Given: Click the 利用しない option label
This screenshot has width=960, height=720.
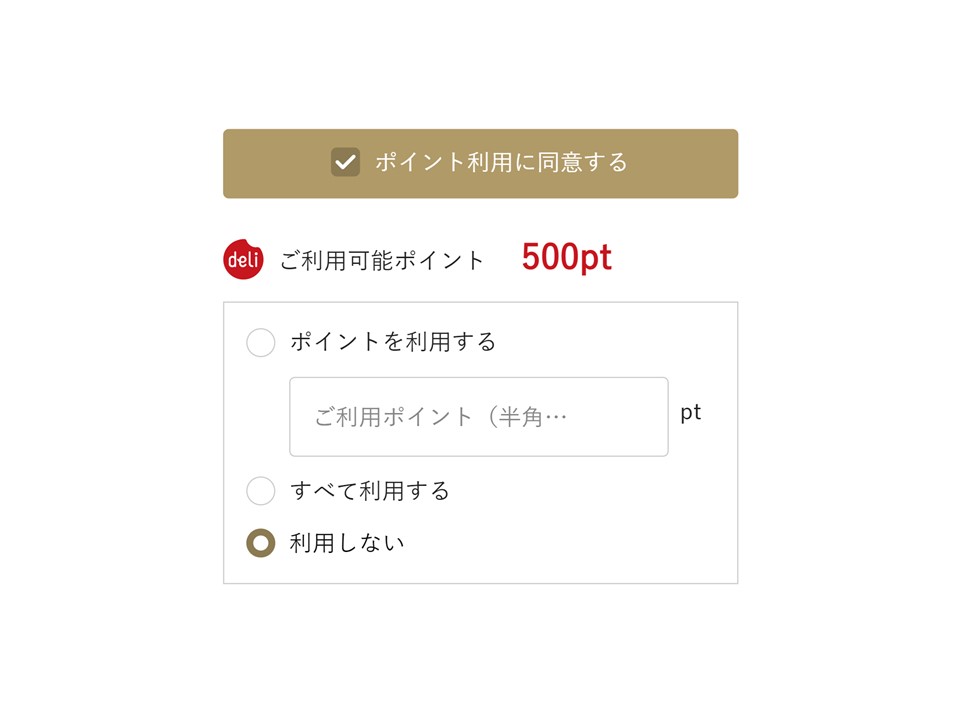Looking at the screenshot, I should click(x=347, y=544).
